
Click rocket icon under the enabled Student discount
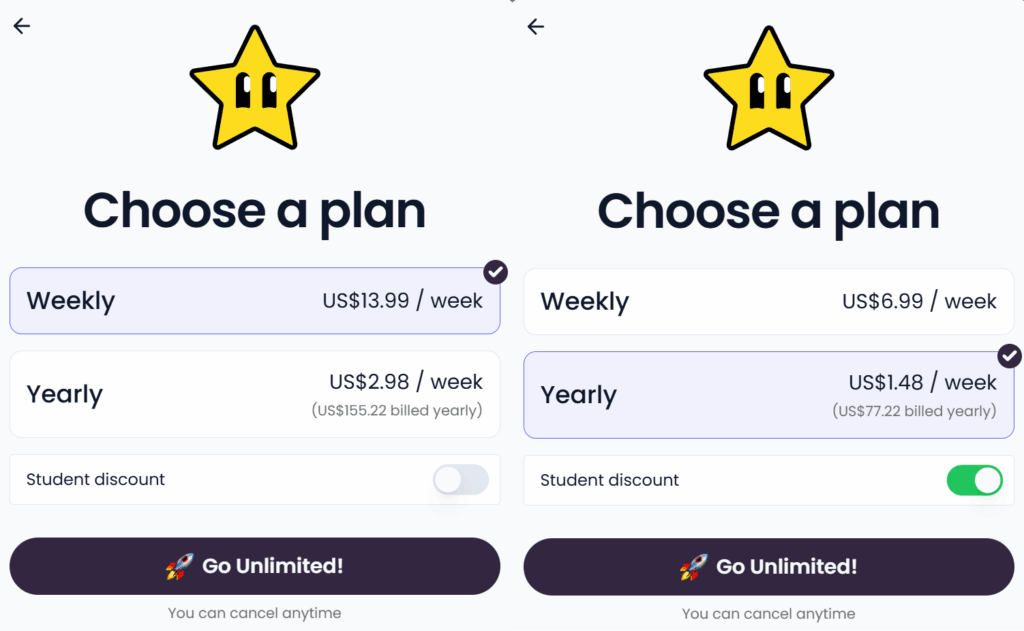point(693,567)
